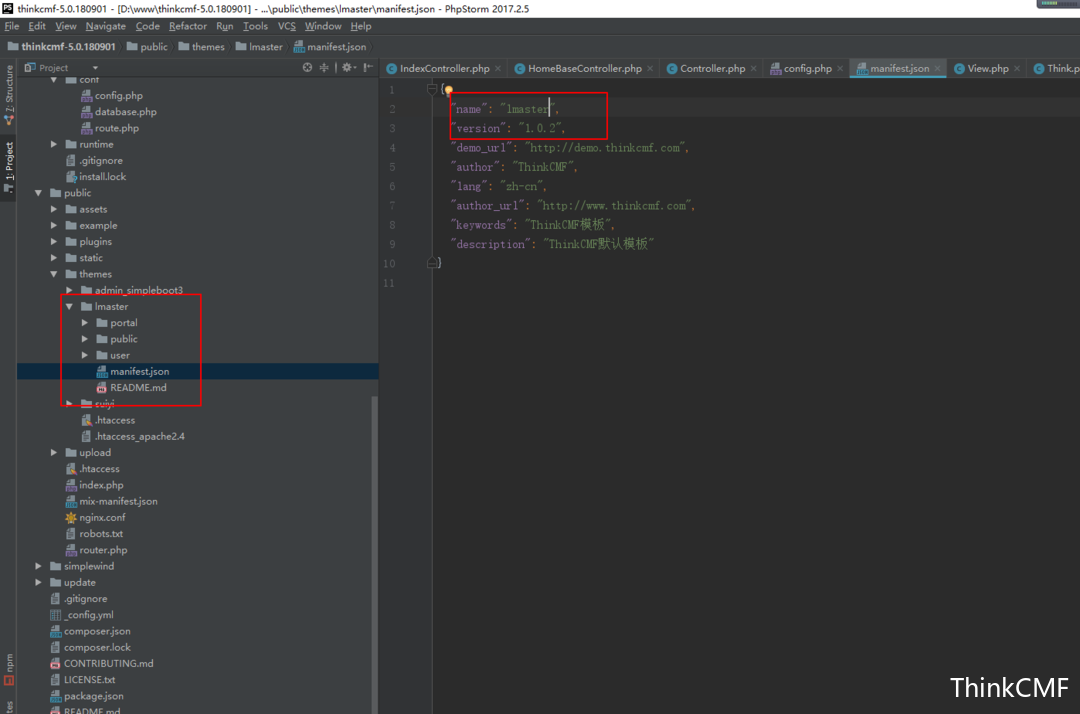1080x714 pixels.
Task: Open the VCS menu
Action: pos(287,26)
